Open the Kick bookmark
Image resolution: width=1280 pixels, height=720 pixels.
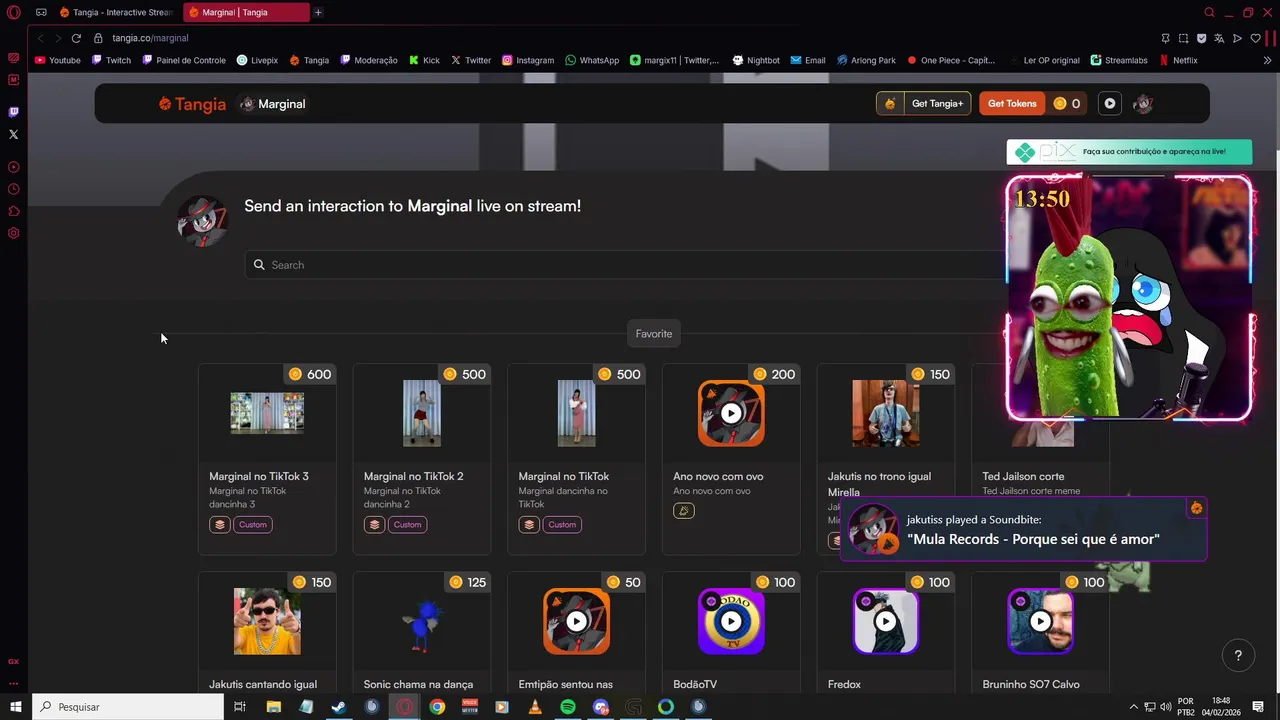tap(424, 60)
